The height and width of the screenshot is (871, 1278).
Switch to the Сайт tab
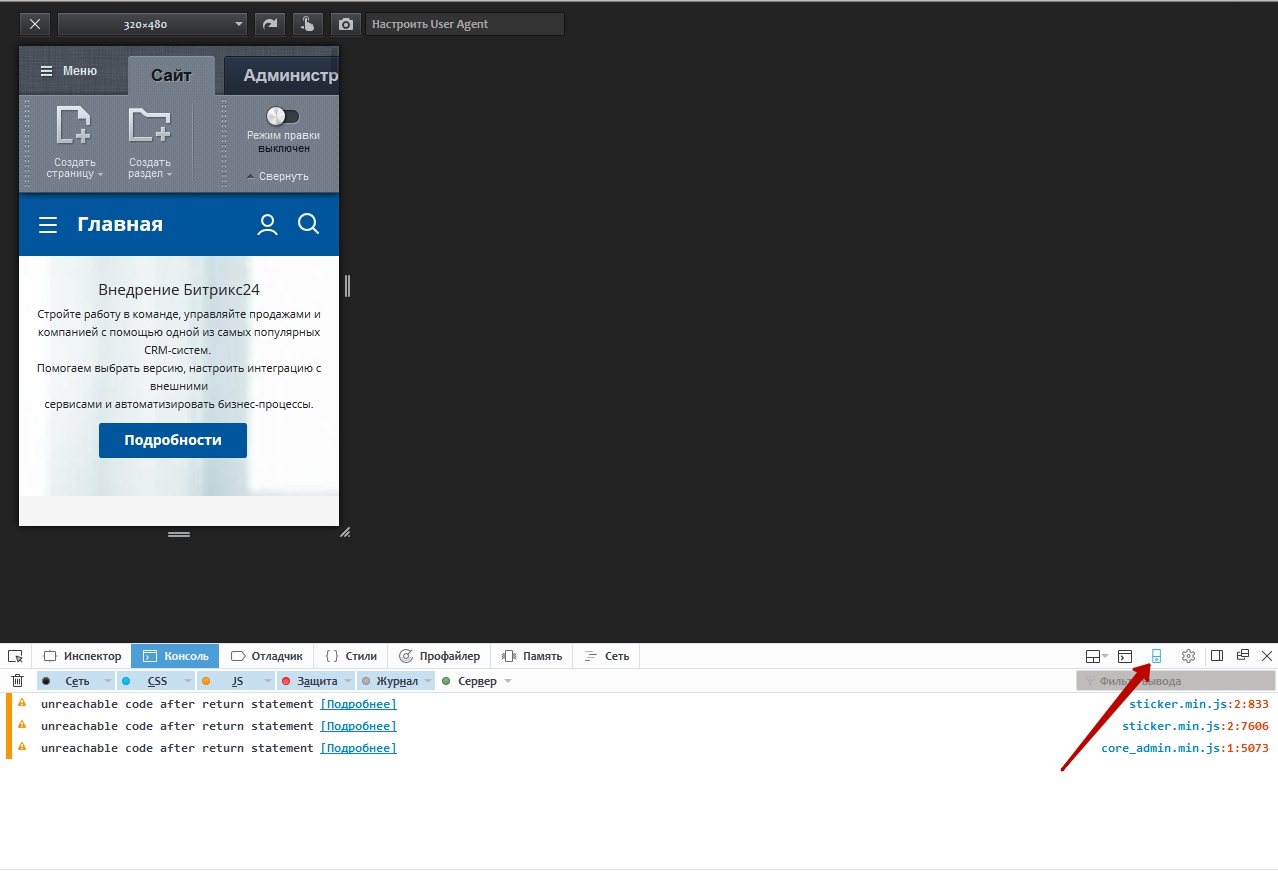point(171,76)
